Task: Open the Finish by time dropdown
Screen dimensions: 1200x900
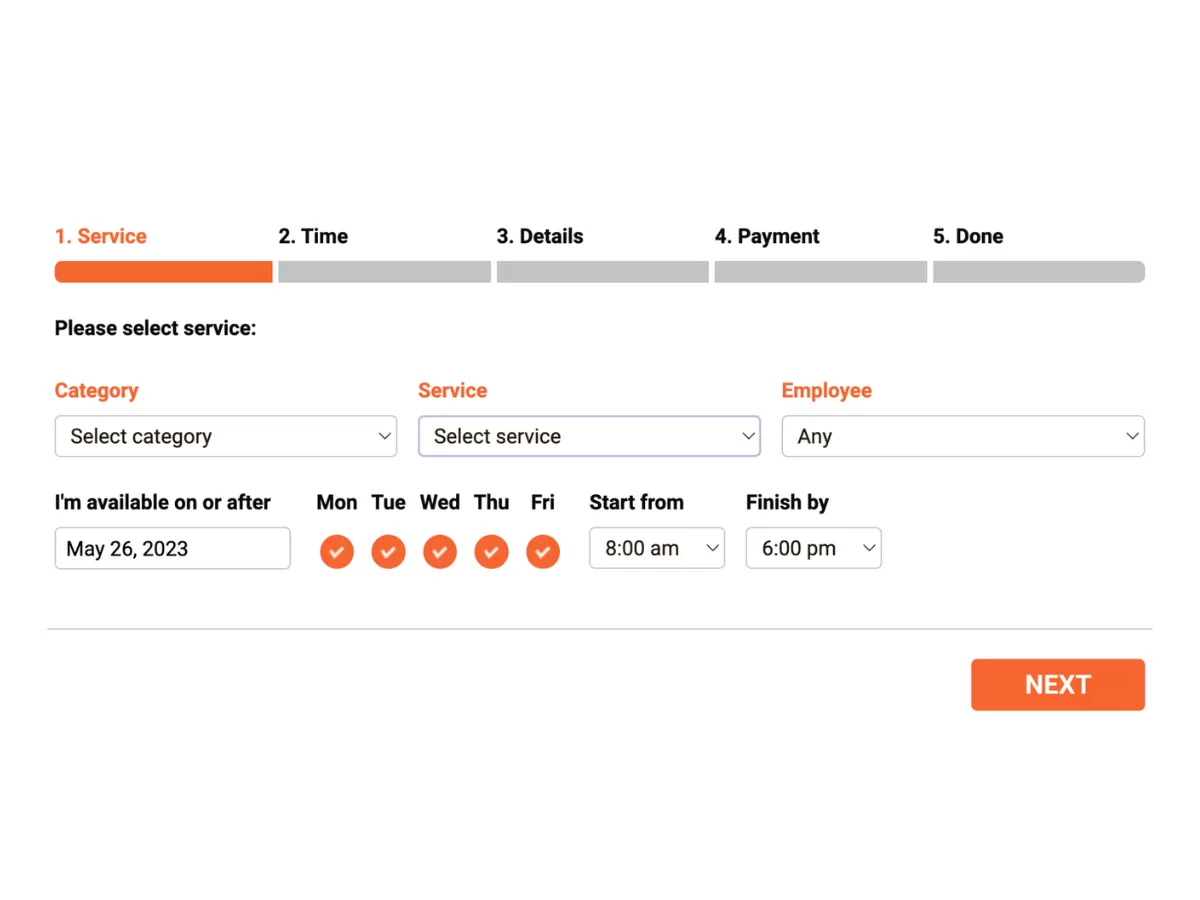Action: (x=814, y=549)
